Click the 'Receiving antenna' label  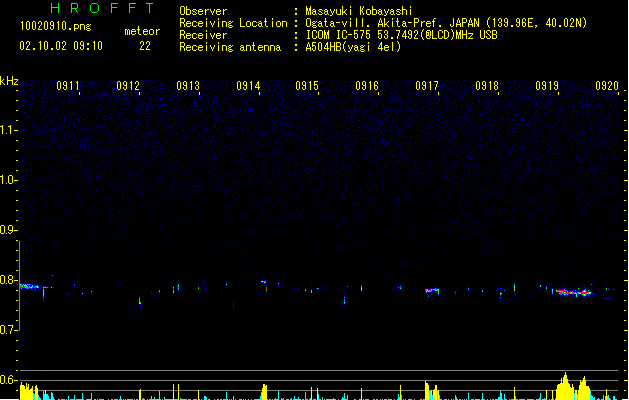click(230, 47)
